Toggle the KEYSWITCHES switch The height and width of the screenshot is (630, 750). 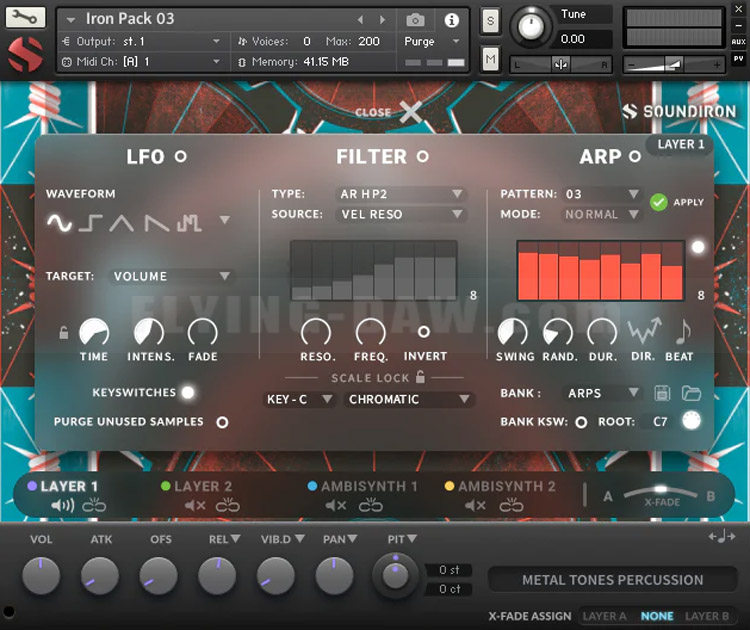pos(188,392)
